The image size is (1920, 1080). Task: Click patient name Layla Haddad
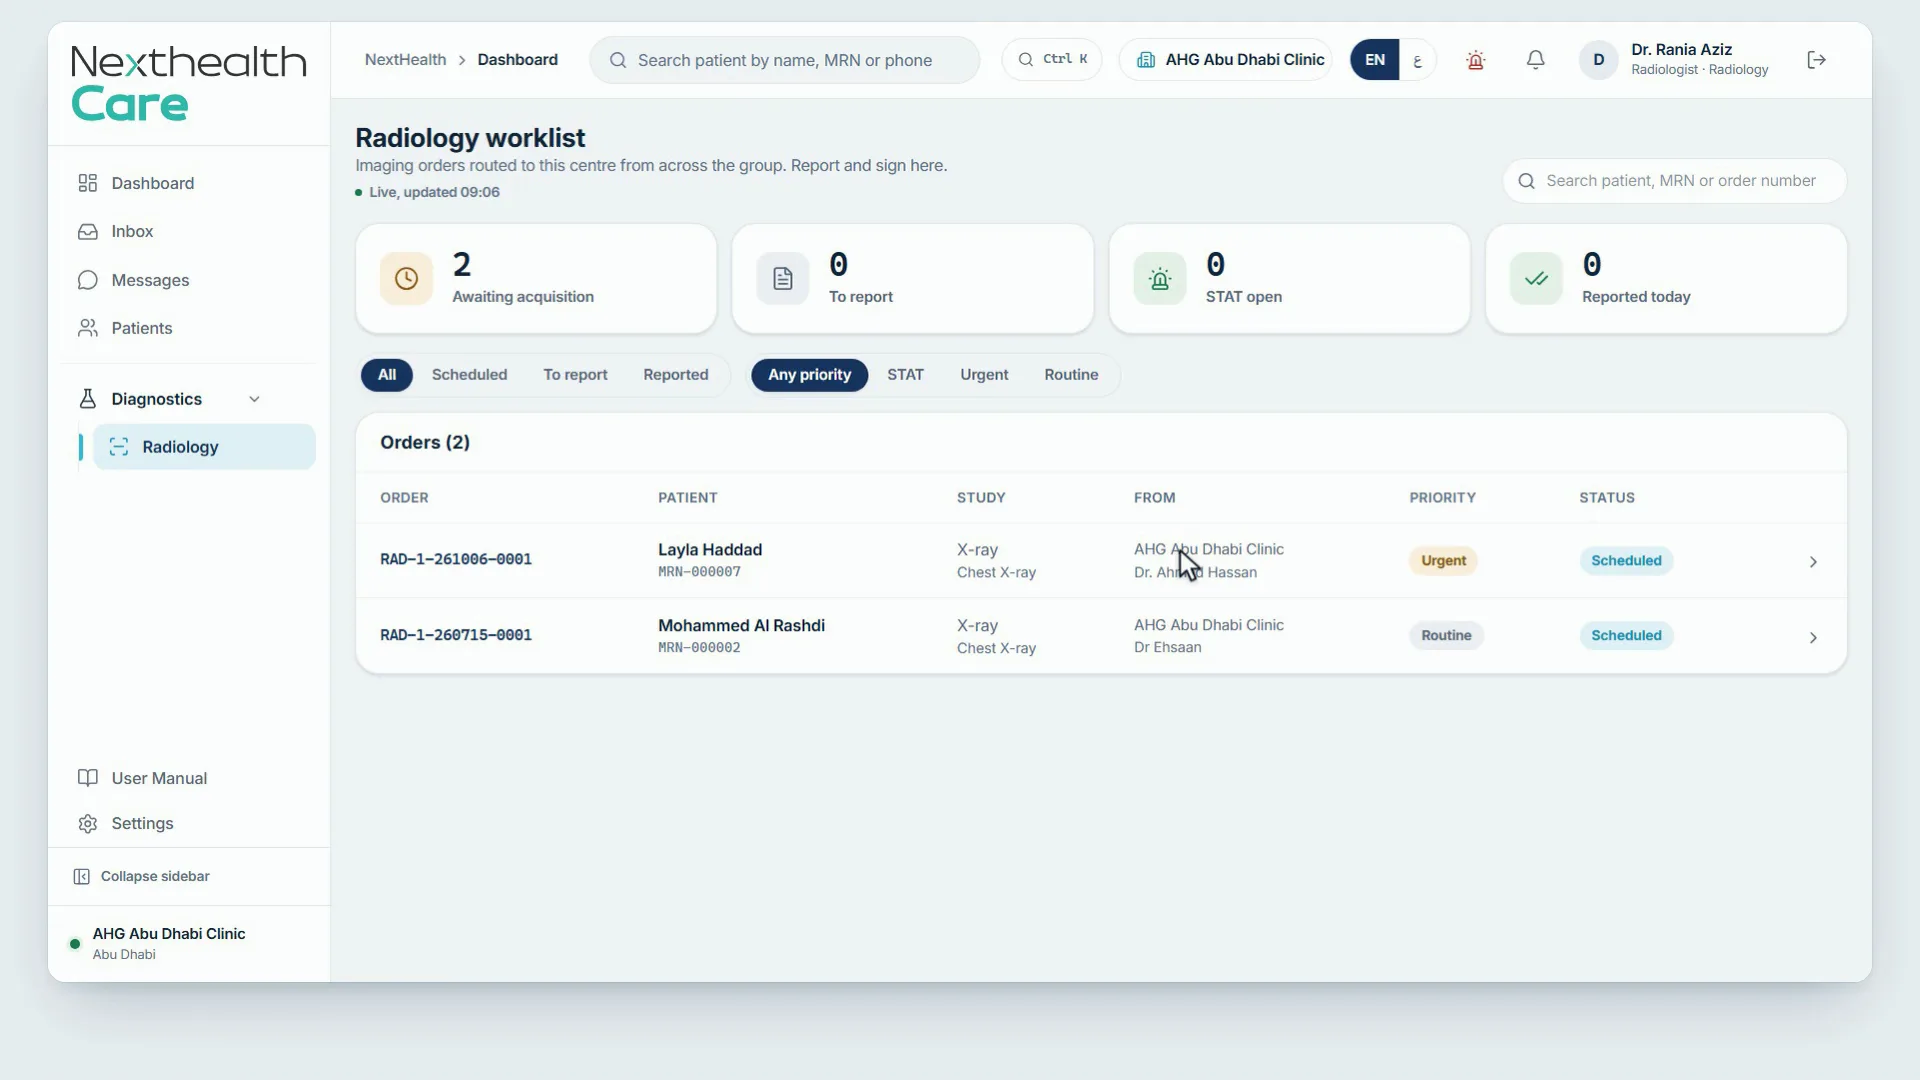[x=710, y=550]
